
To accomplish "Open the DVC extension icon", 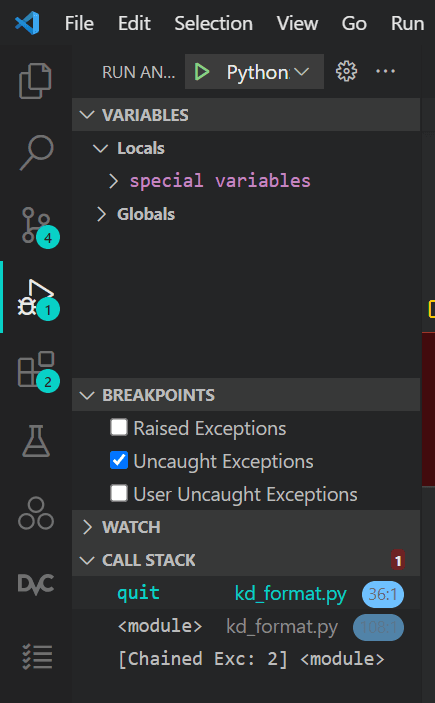I will 36,584.
